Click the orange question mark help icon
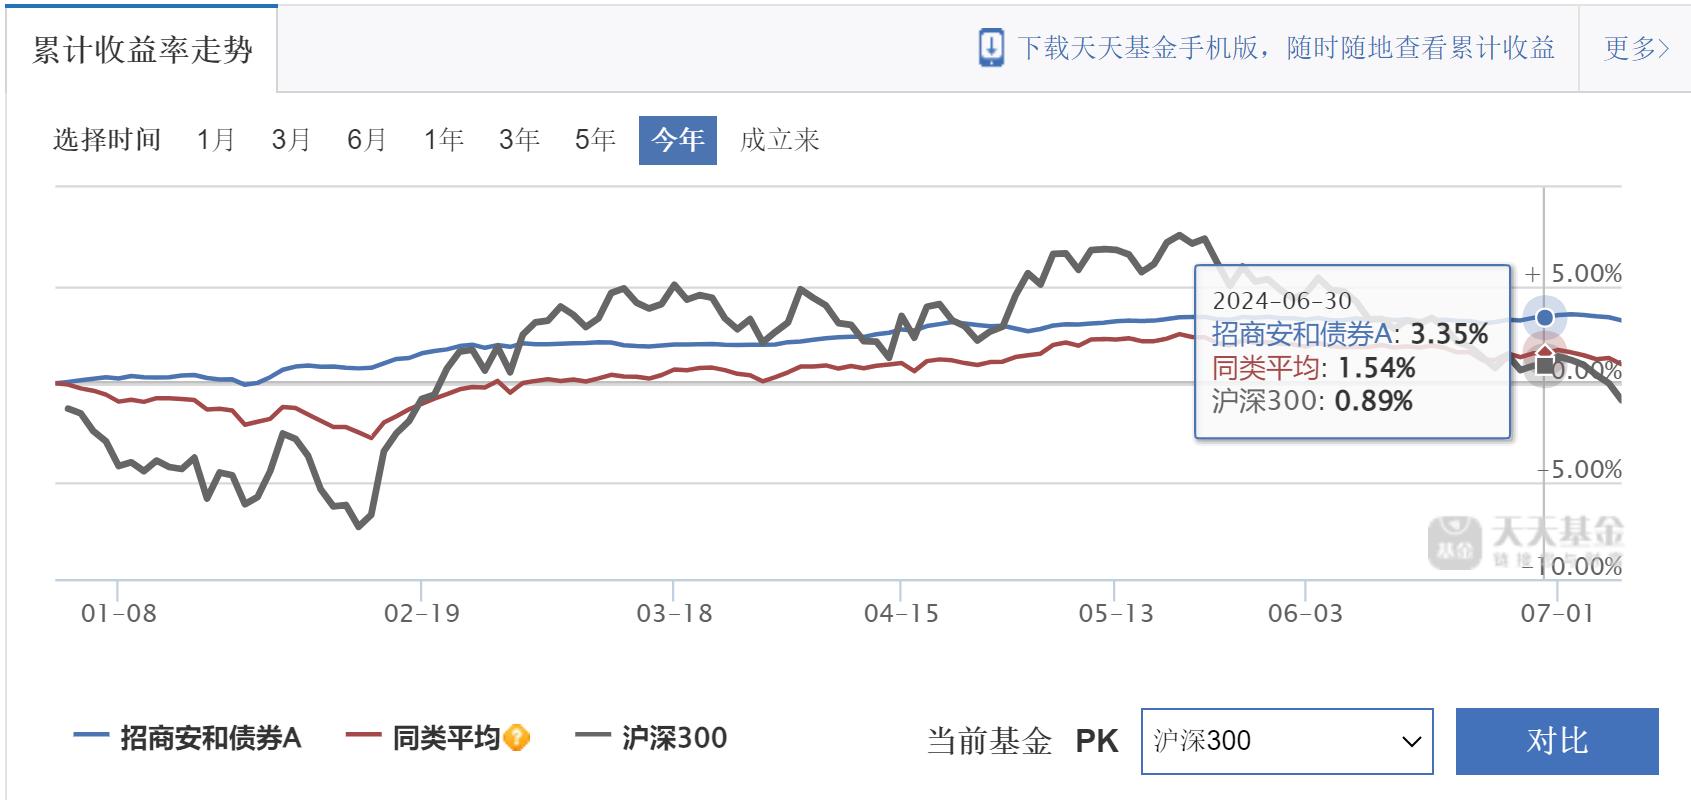 click(516, 738)
